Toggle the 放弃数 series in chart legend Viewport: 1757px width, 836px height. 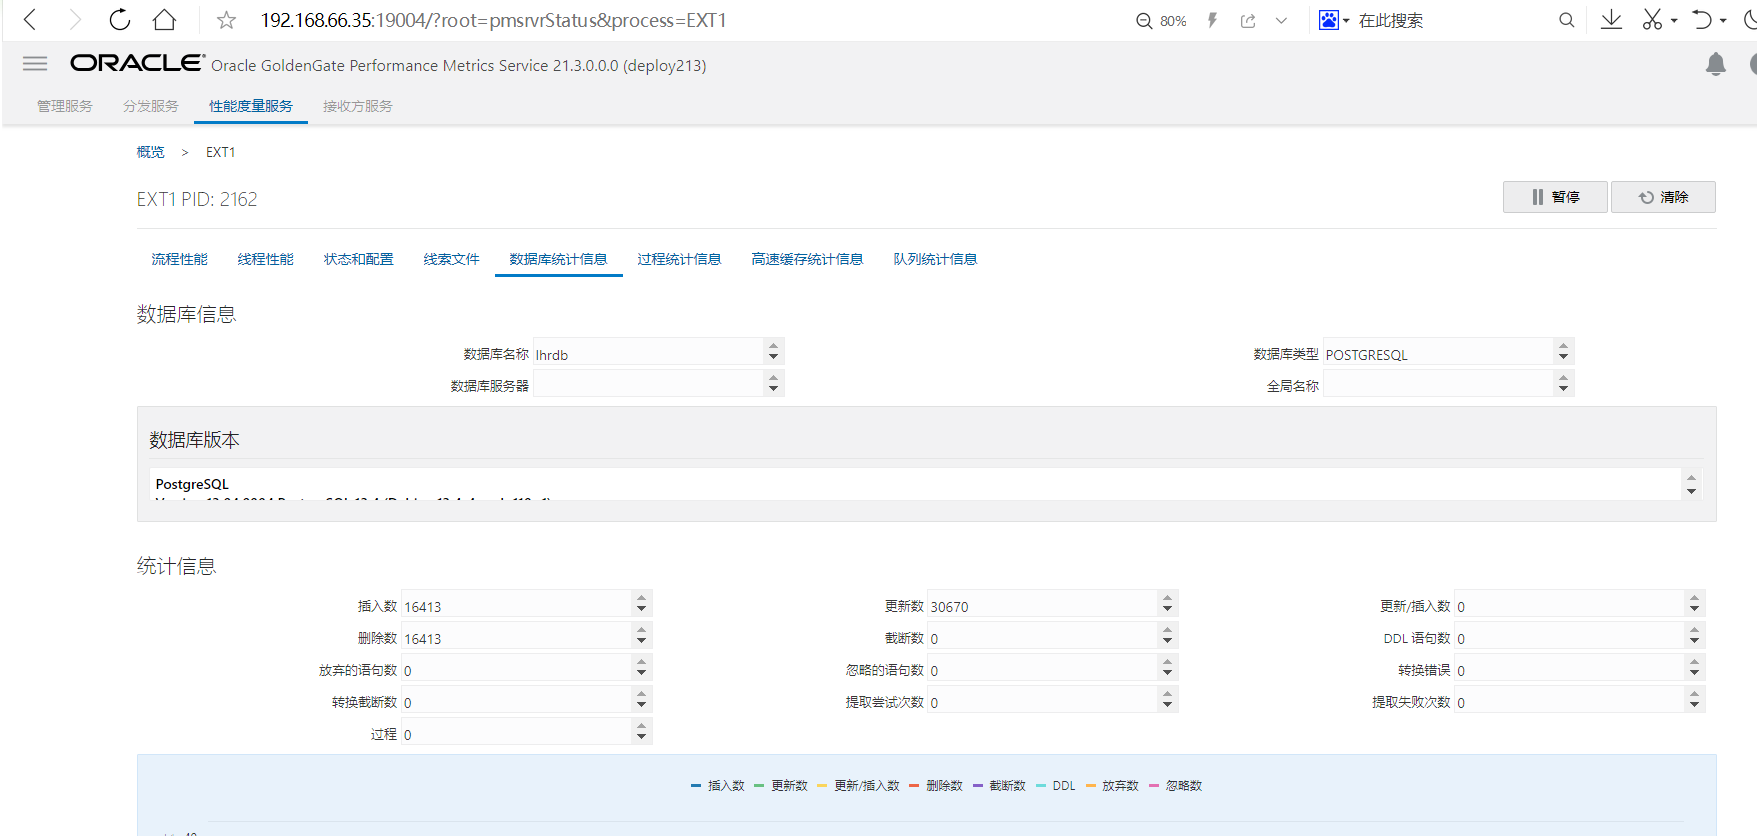click(x=1112, y=786)
